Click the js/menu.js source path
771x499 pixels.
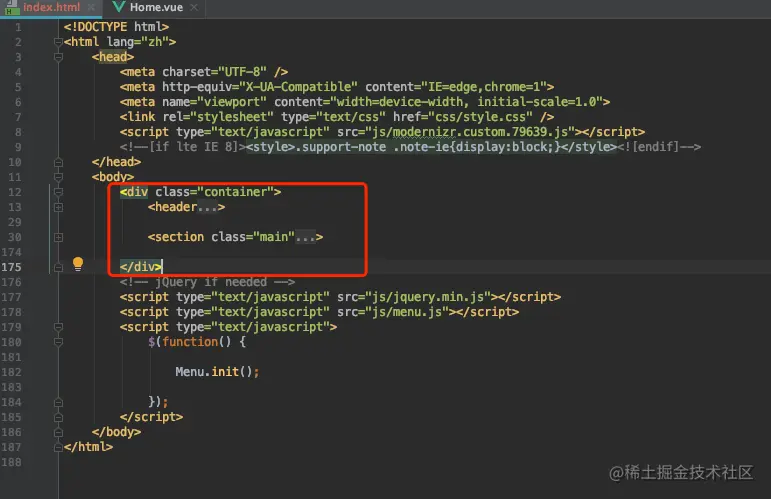click(407, 312)
